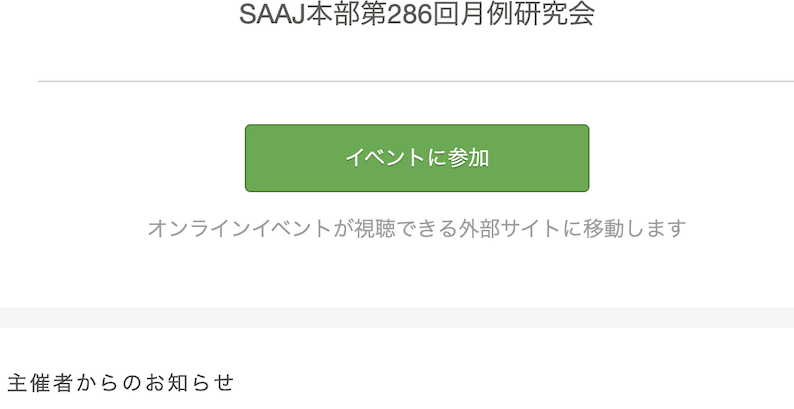794x409 pixels.
Task: Click 本部 characters in the event title
Action: [x=333, y=14]
